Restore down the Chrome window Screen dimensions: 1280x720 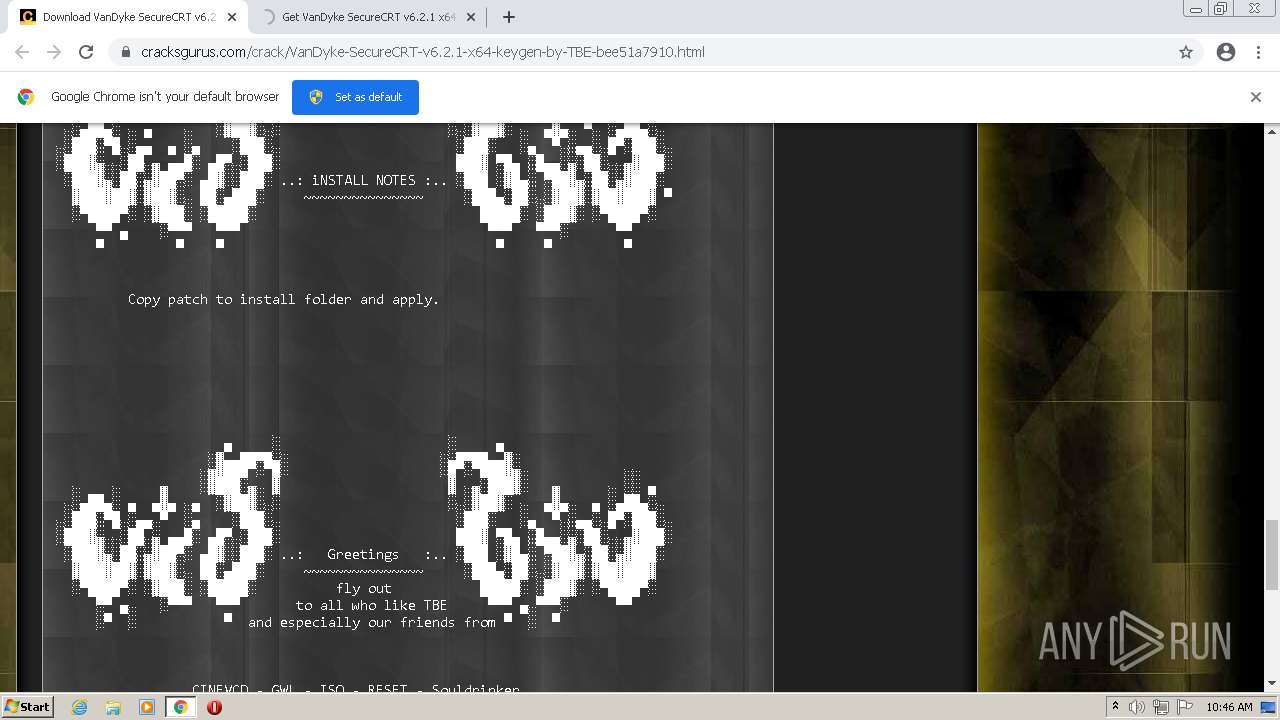point(1221,9)
